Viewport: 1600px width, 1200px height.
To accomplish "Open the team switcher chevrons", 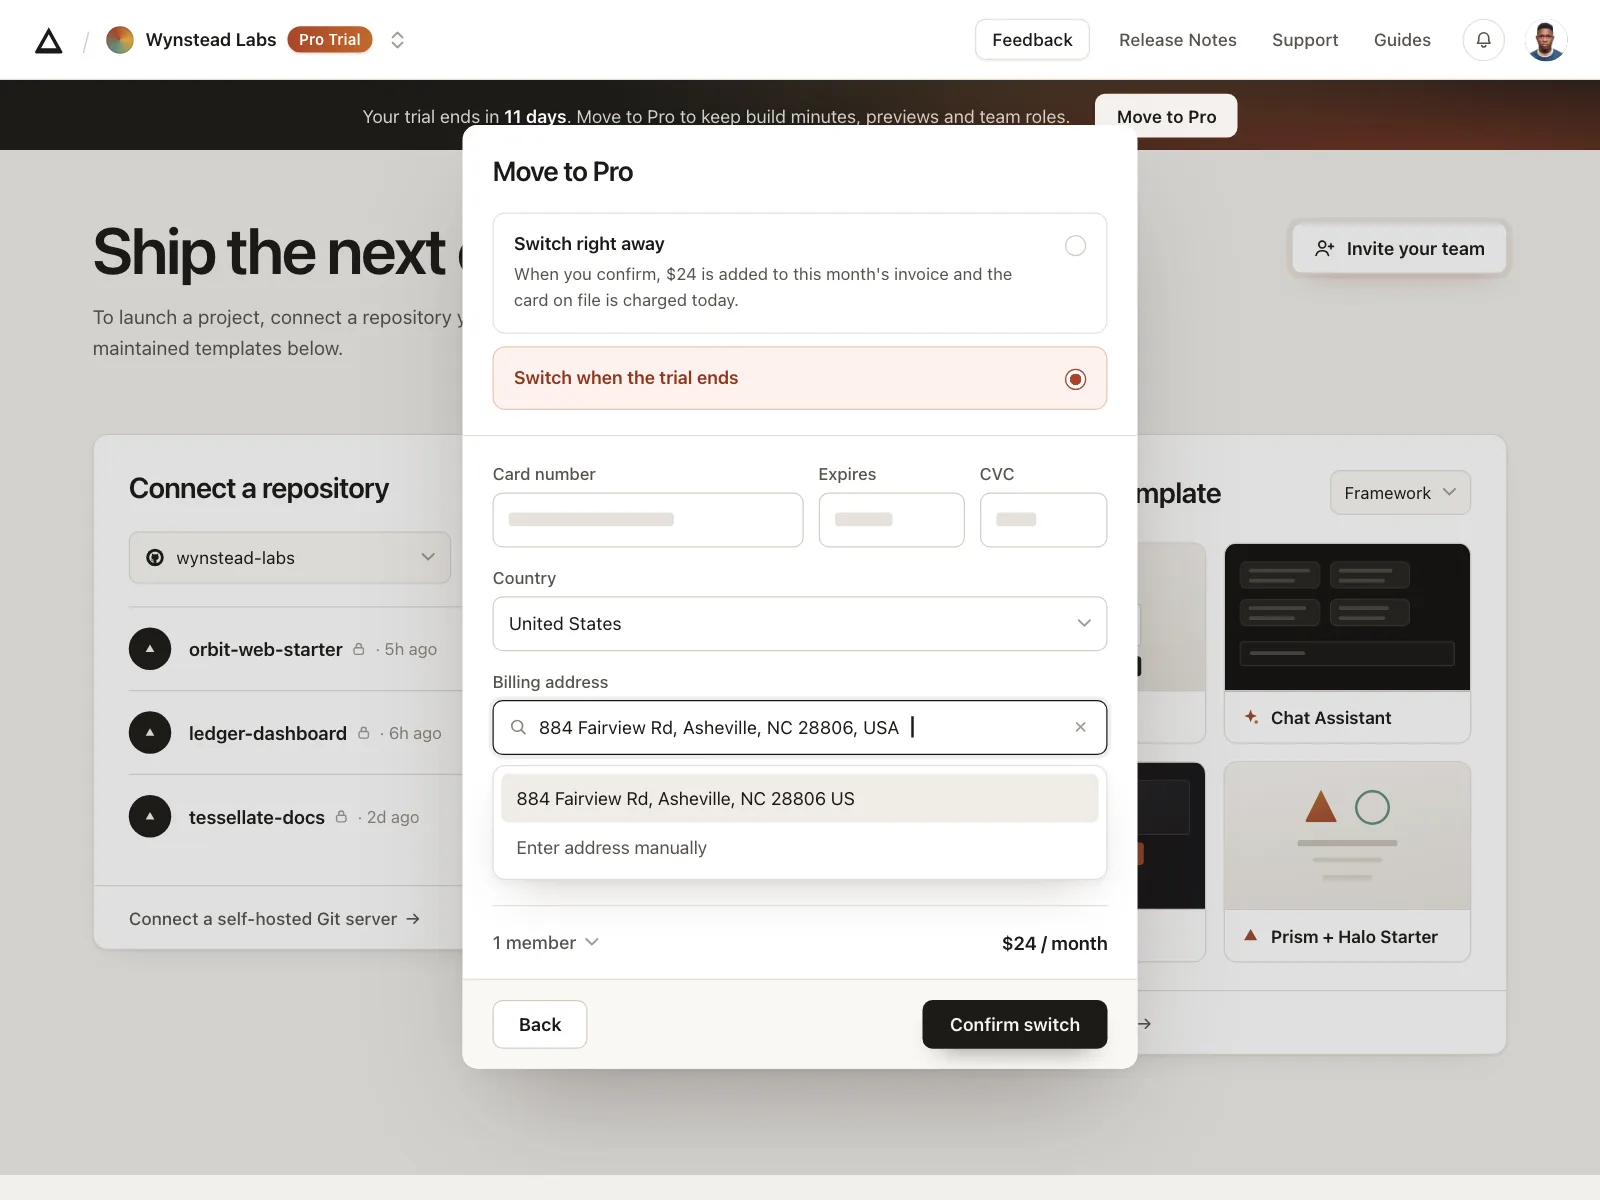I will pyautogui.click(x=397, y=40).
